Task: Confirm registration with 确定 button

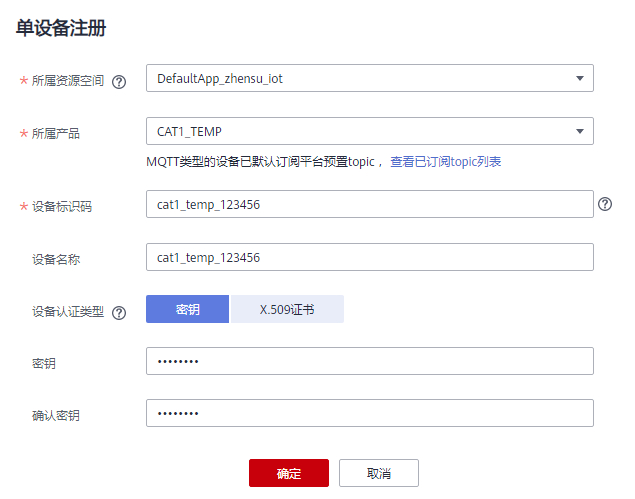Action: click(x=288, y=472)
